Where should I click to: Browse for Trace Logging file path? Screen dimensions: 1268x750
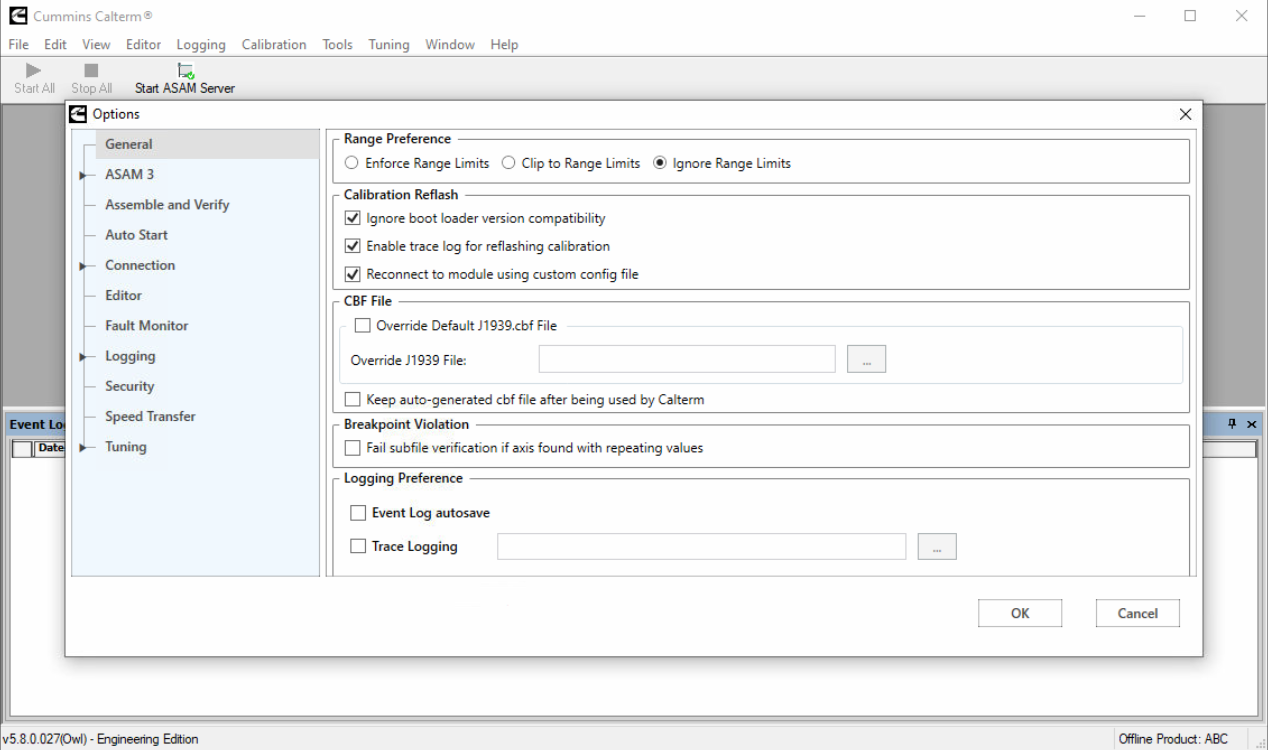936,547
